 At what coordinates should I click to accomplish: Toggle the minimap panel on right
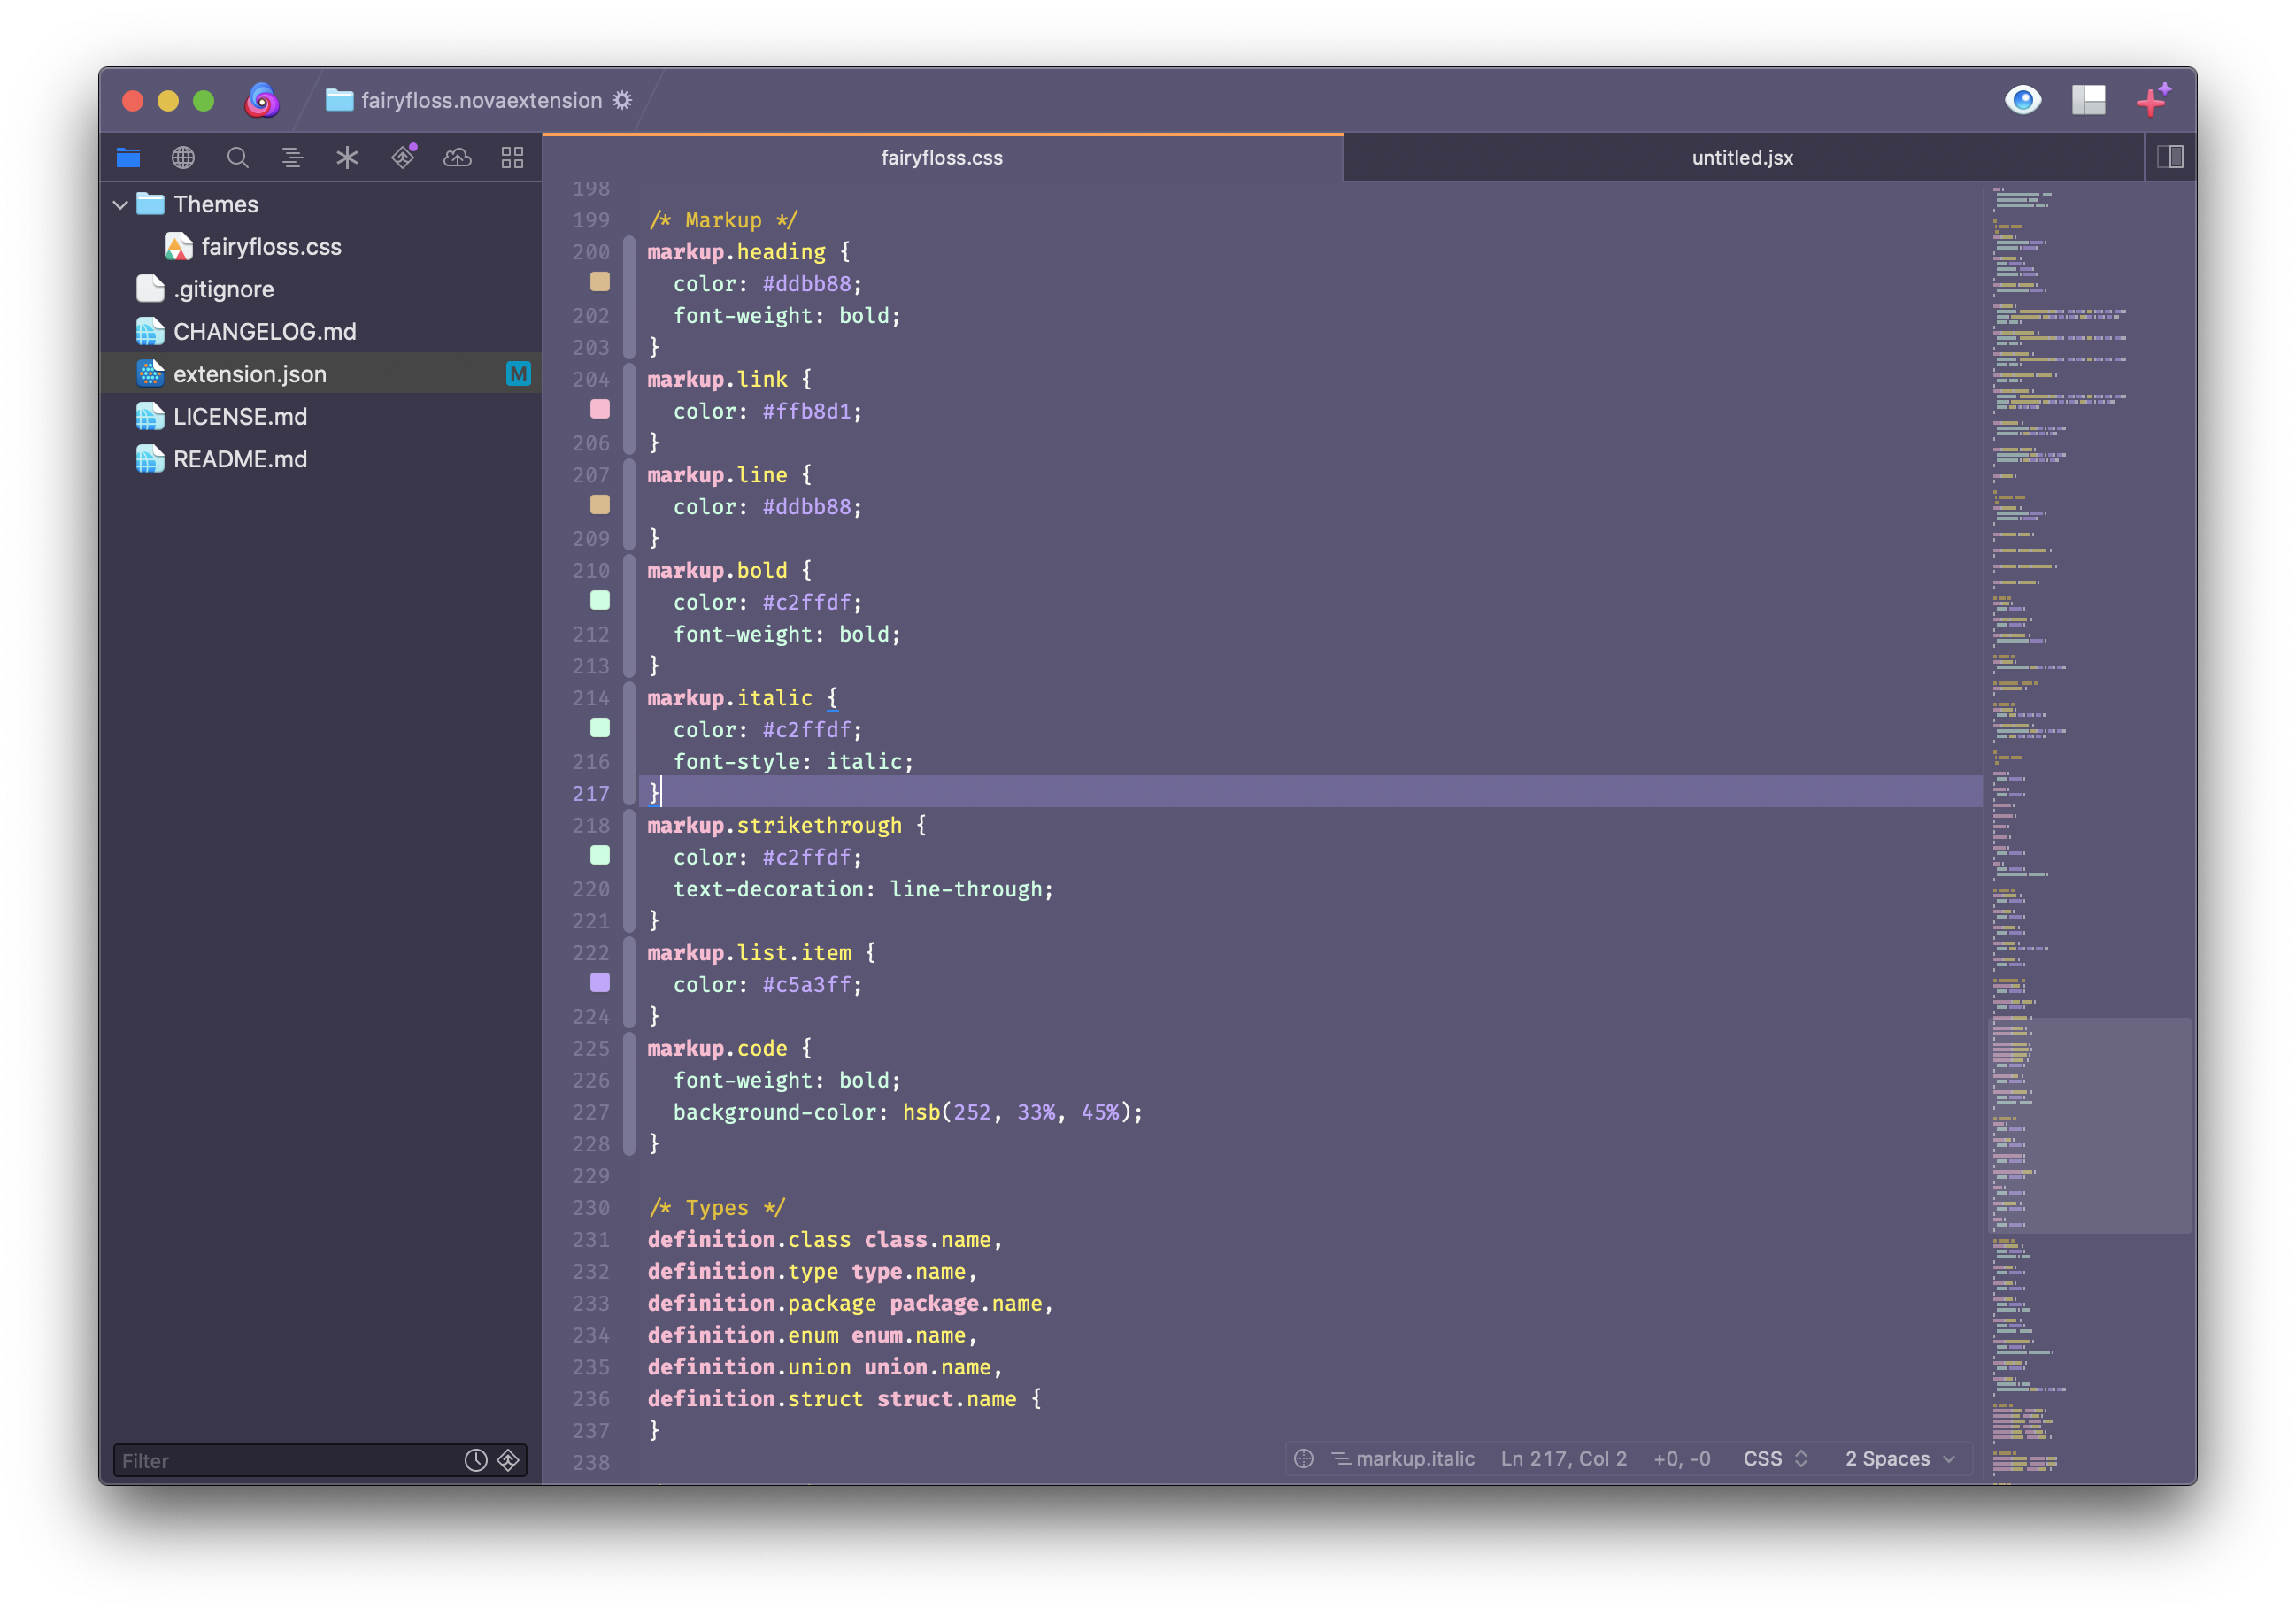coord(2172,156)
